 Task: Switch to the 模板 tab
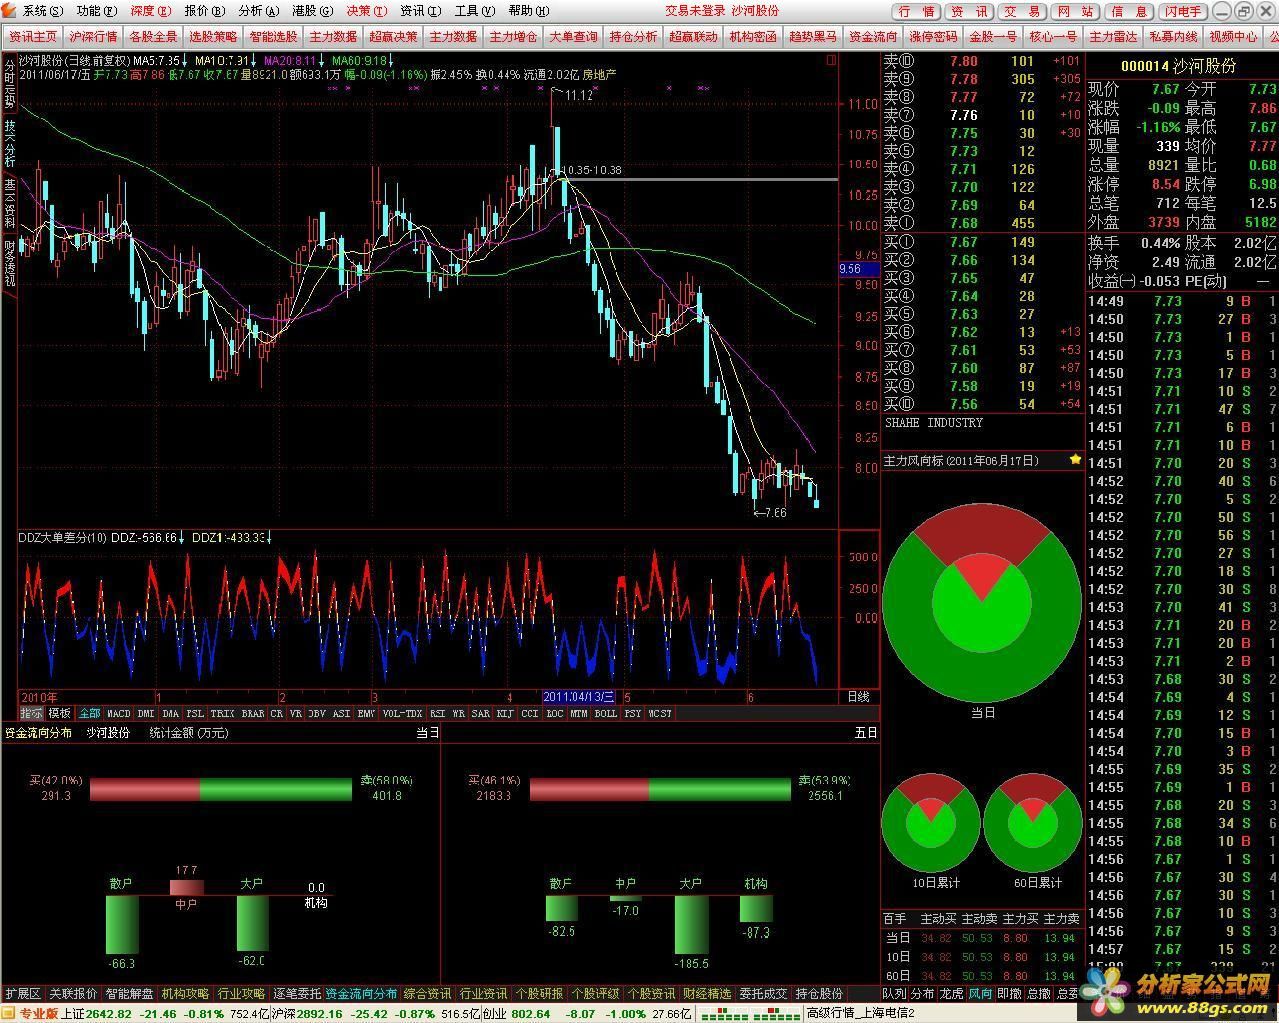pyautogui.click(x=60, y=714)
